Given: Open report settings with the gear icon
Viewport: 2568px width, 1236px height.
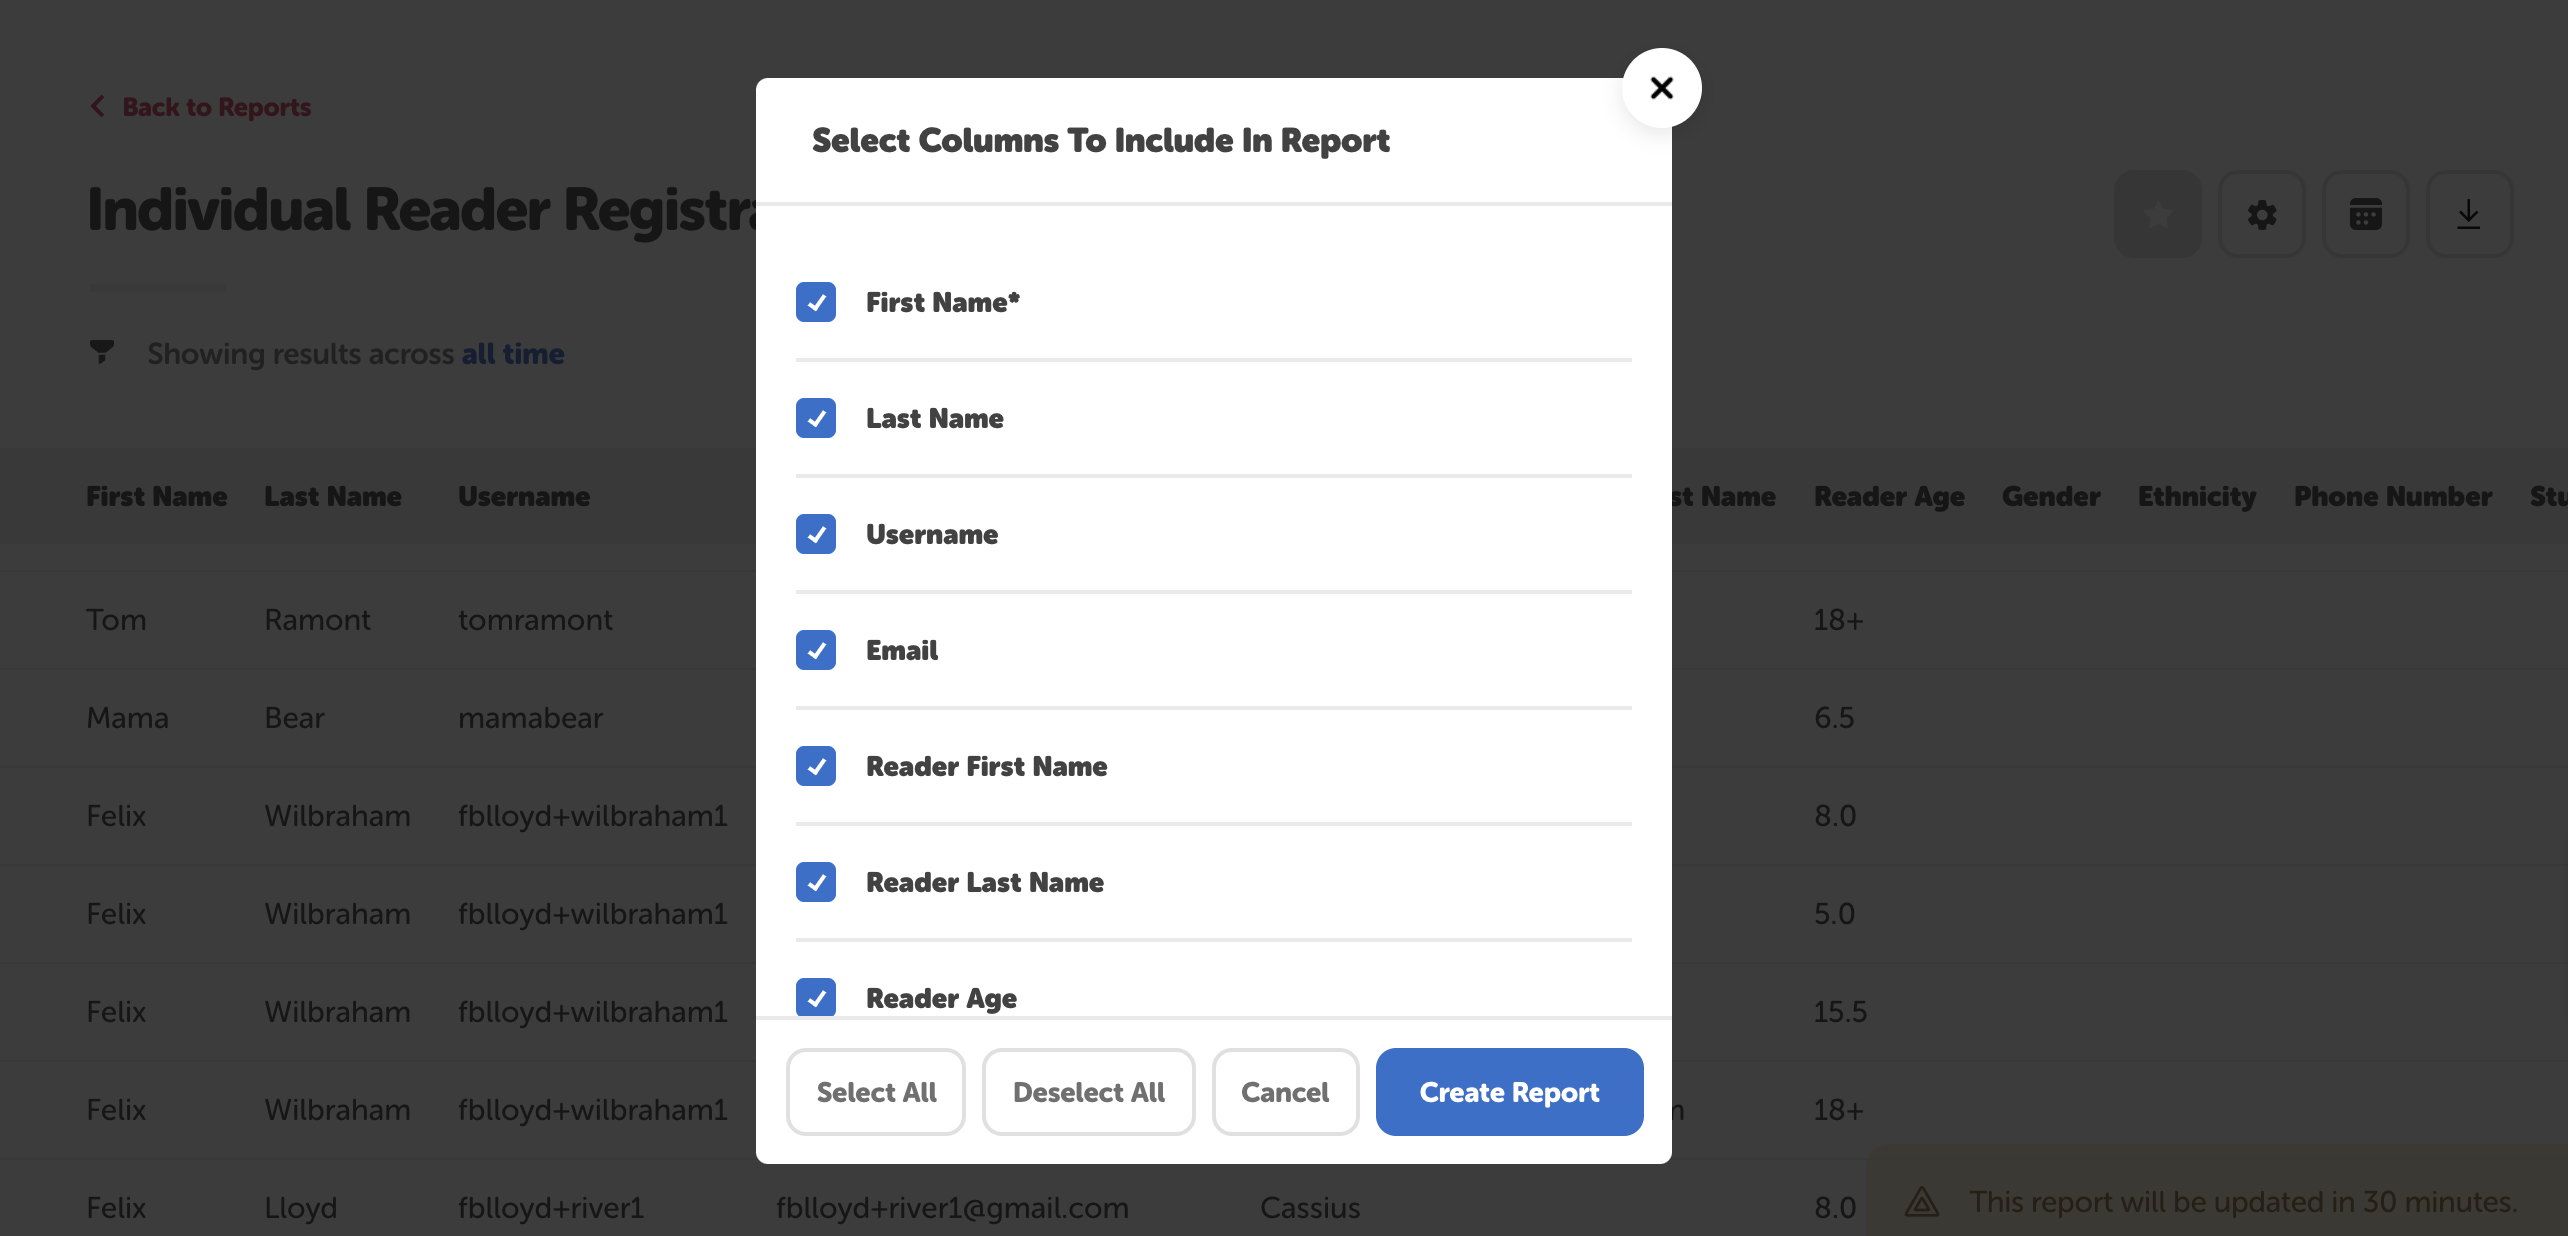Looking at the screenshot, I should tap(2262, 213).
